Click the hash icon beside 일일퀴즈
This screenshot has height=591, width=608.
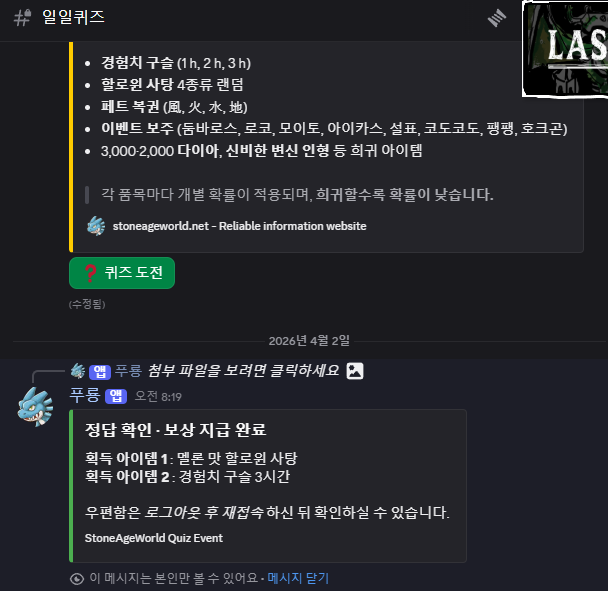(22, 18)
